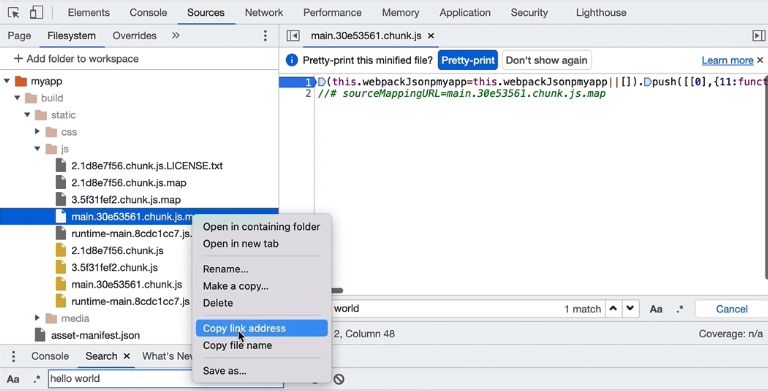Select runtime-main.8cdc1cc7.js file
This screenshot has width=768, height=391.
click(x=130, y=301)
